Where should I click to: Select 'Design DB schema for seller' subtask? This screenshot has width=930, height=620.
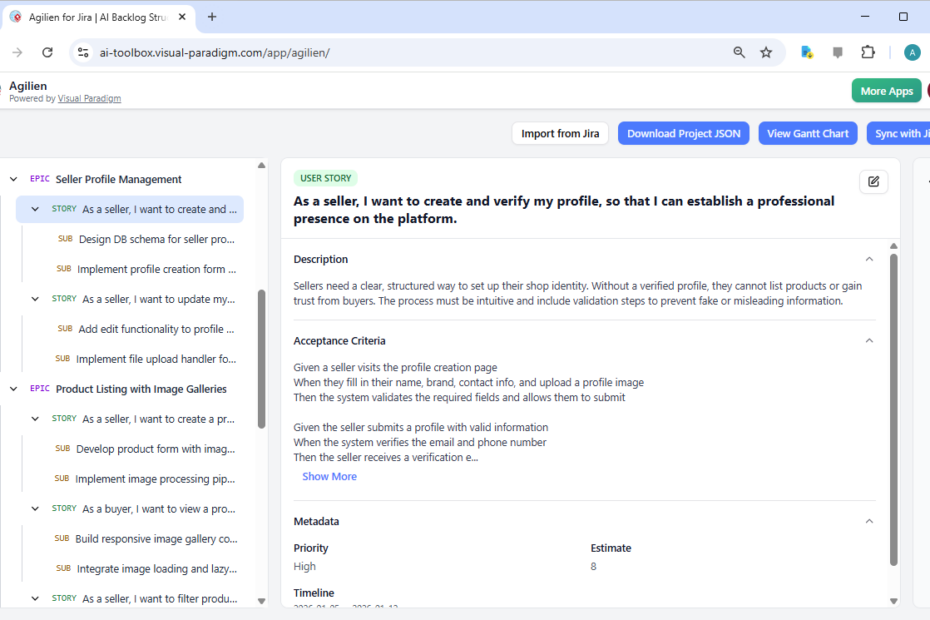(156, 239)
